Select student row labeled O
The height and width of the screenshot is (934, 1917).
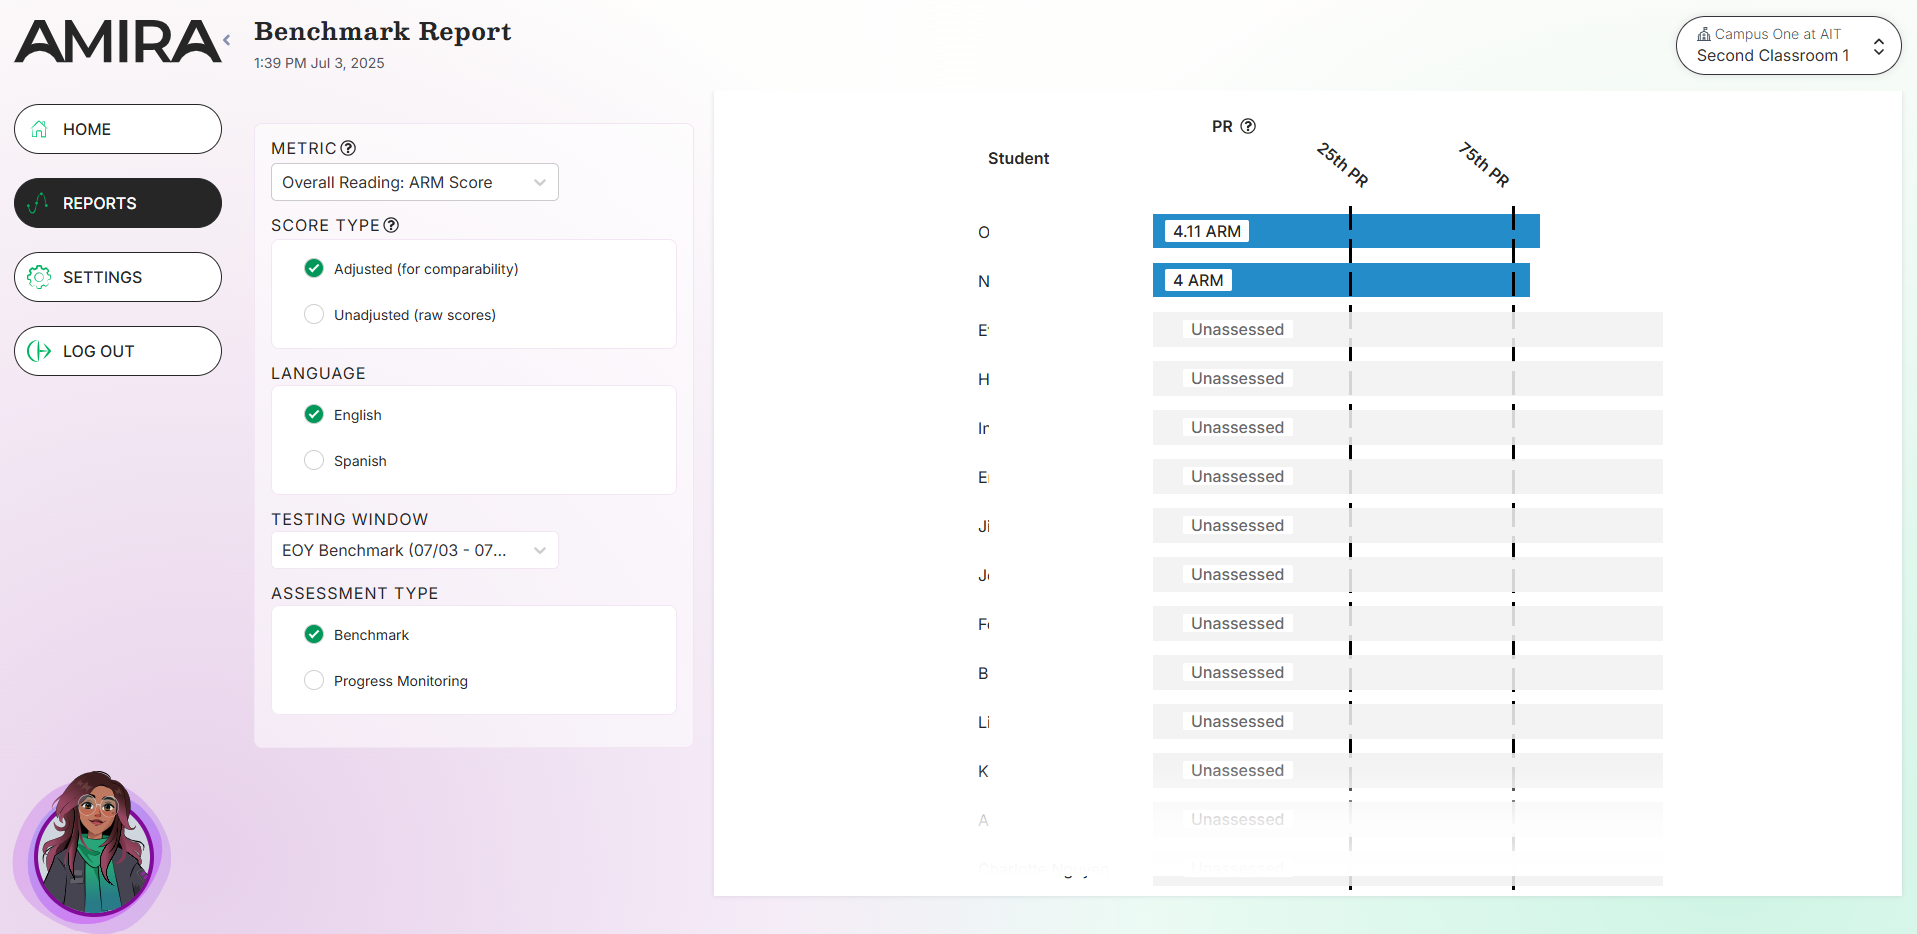984,232
